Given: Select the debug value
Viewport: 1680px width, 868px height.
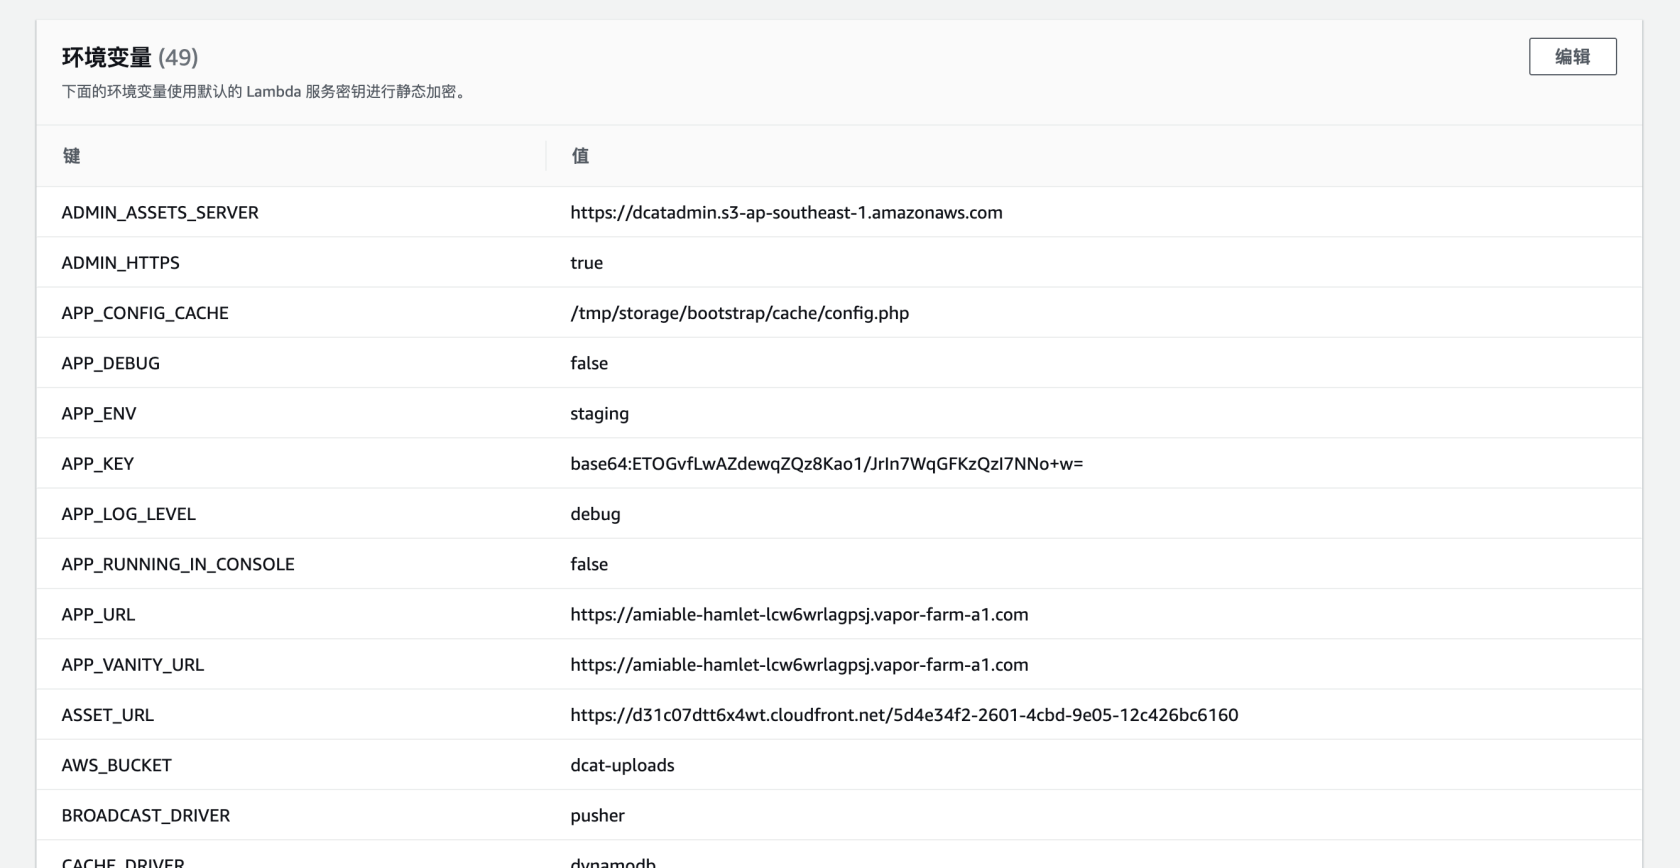Looking at the screenshot, I should tap(595, 514).
